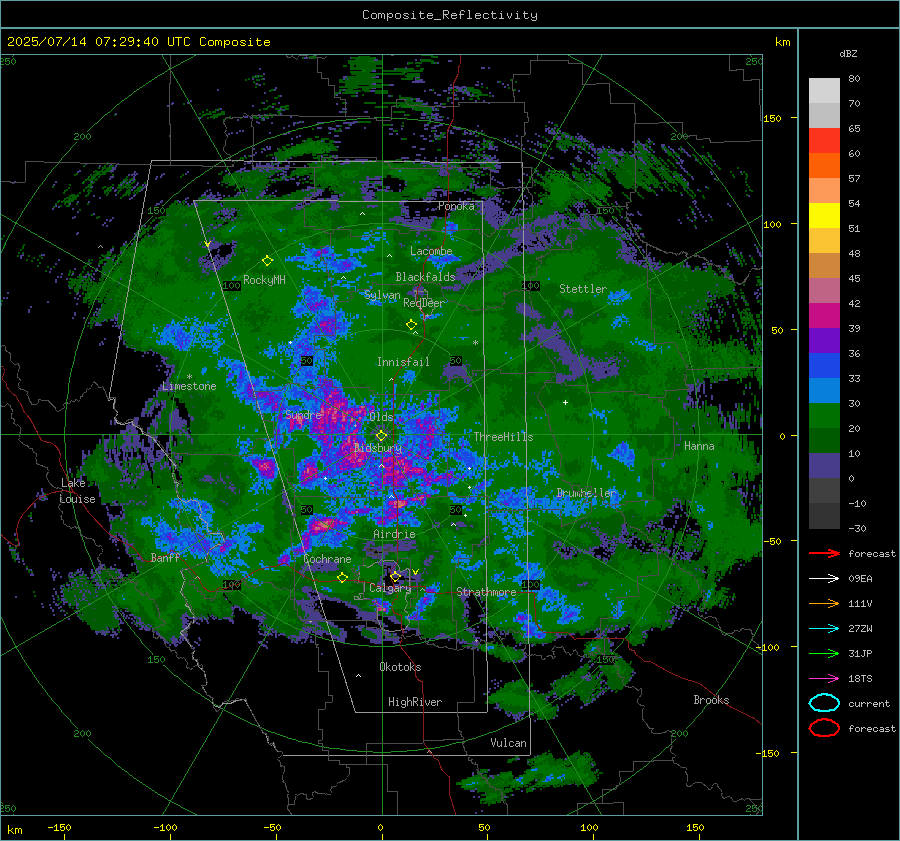Image resolution: width=900 pixels, height=841 pixels.
Task: Click the 09EA legend label
Action: point(860,579)
